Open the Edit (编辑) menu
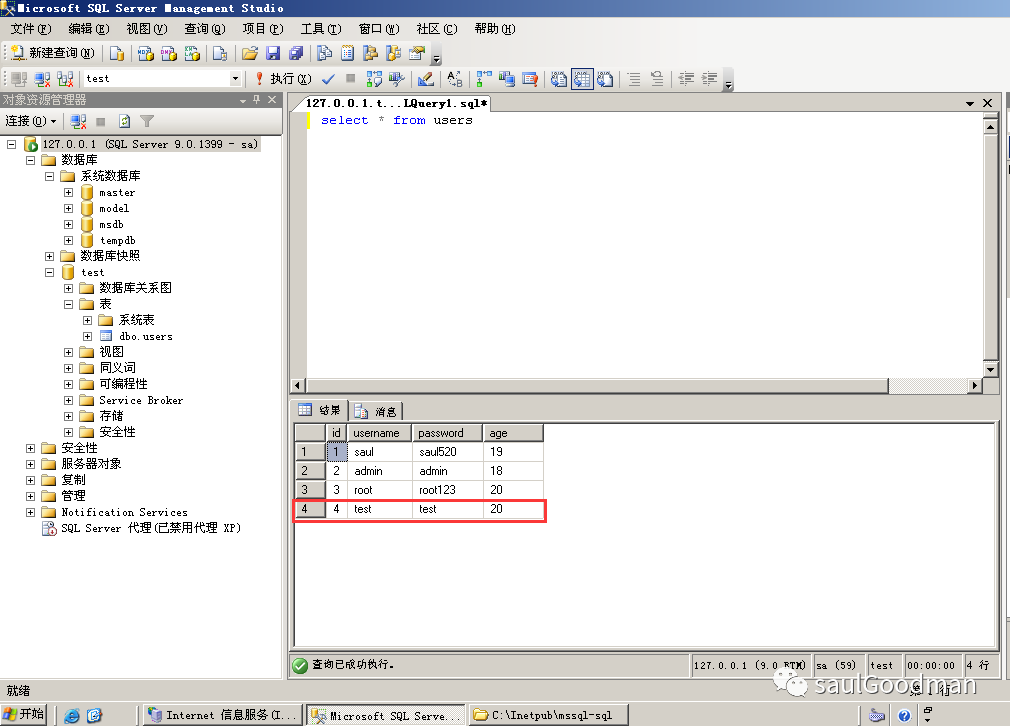This screenshot has height=726, width=1010. [89, 29]
